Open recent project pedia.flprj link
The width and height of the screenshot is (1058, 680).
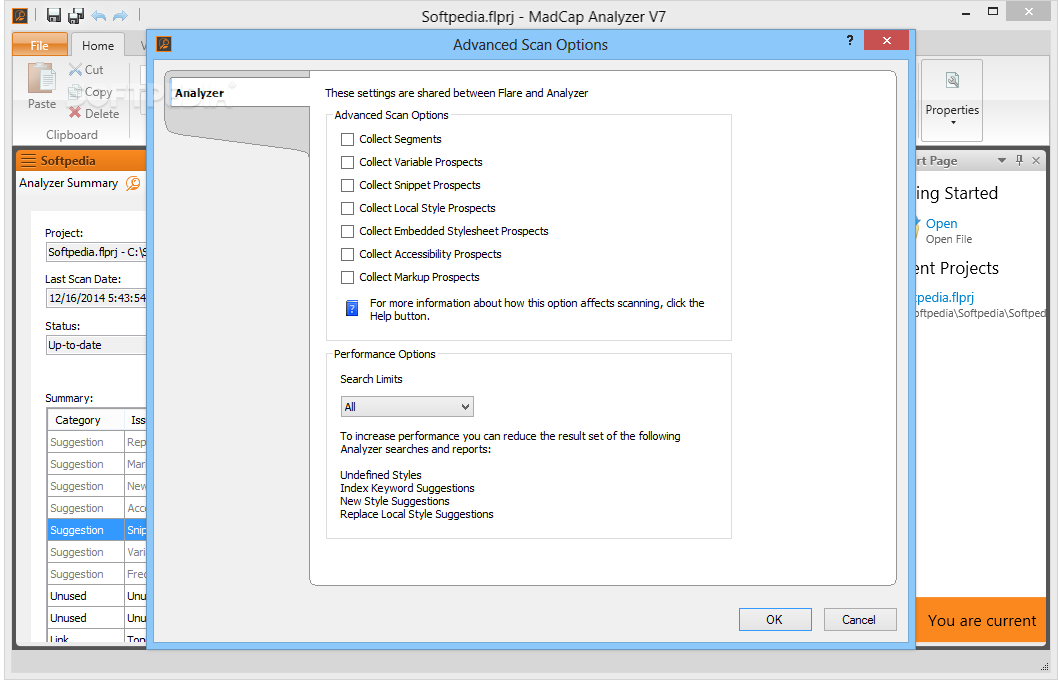tap(944, 298)
